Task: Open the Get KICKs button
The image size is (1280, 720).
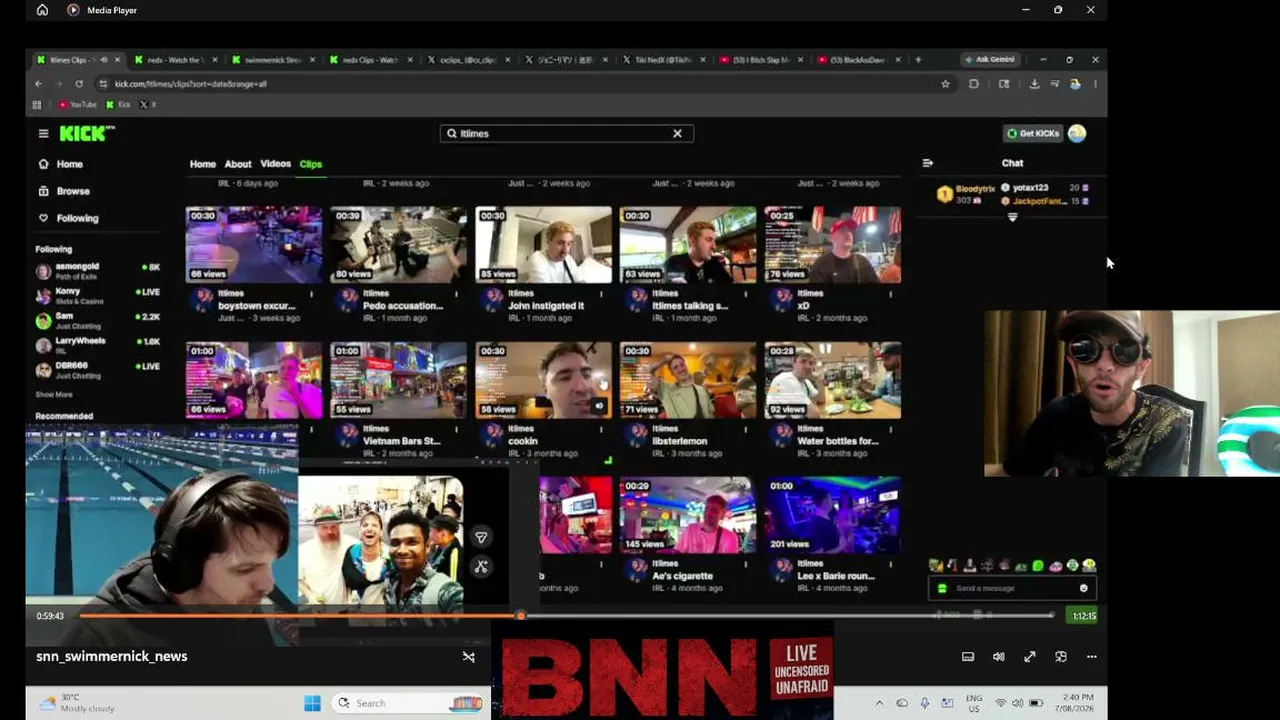Action: tap(1033, 133)
